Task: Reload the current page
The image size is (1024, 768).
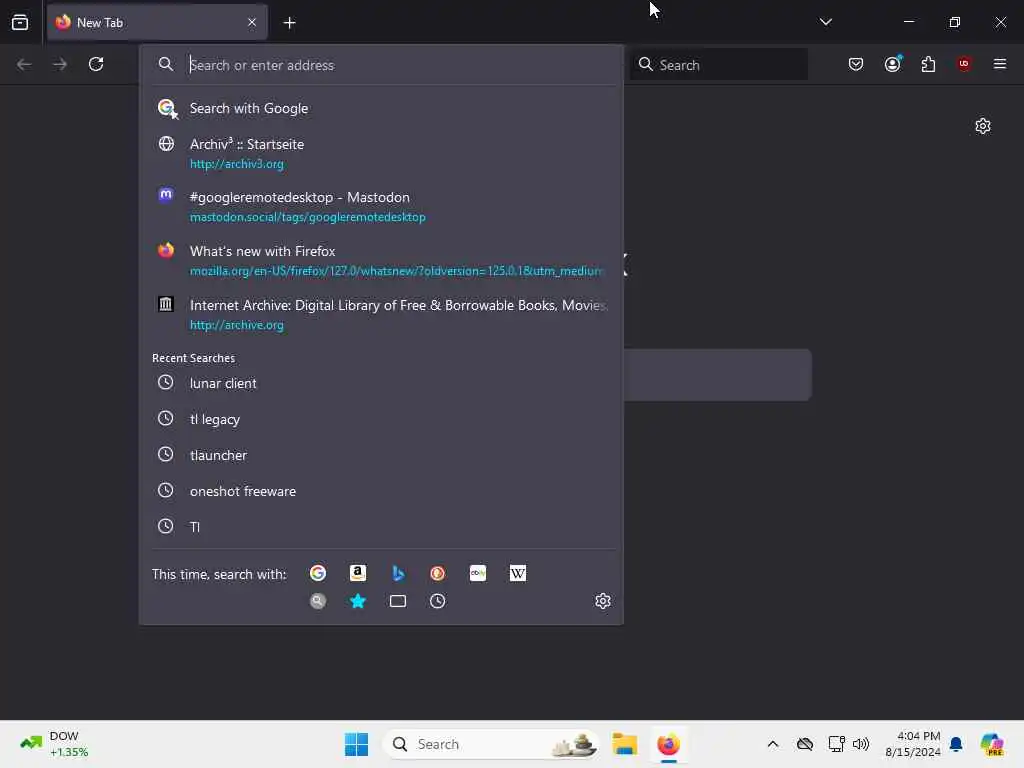Action: point(96,64)
